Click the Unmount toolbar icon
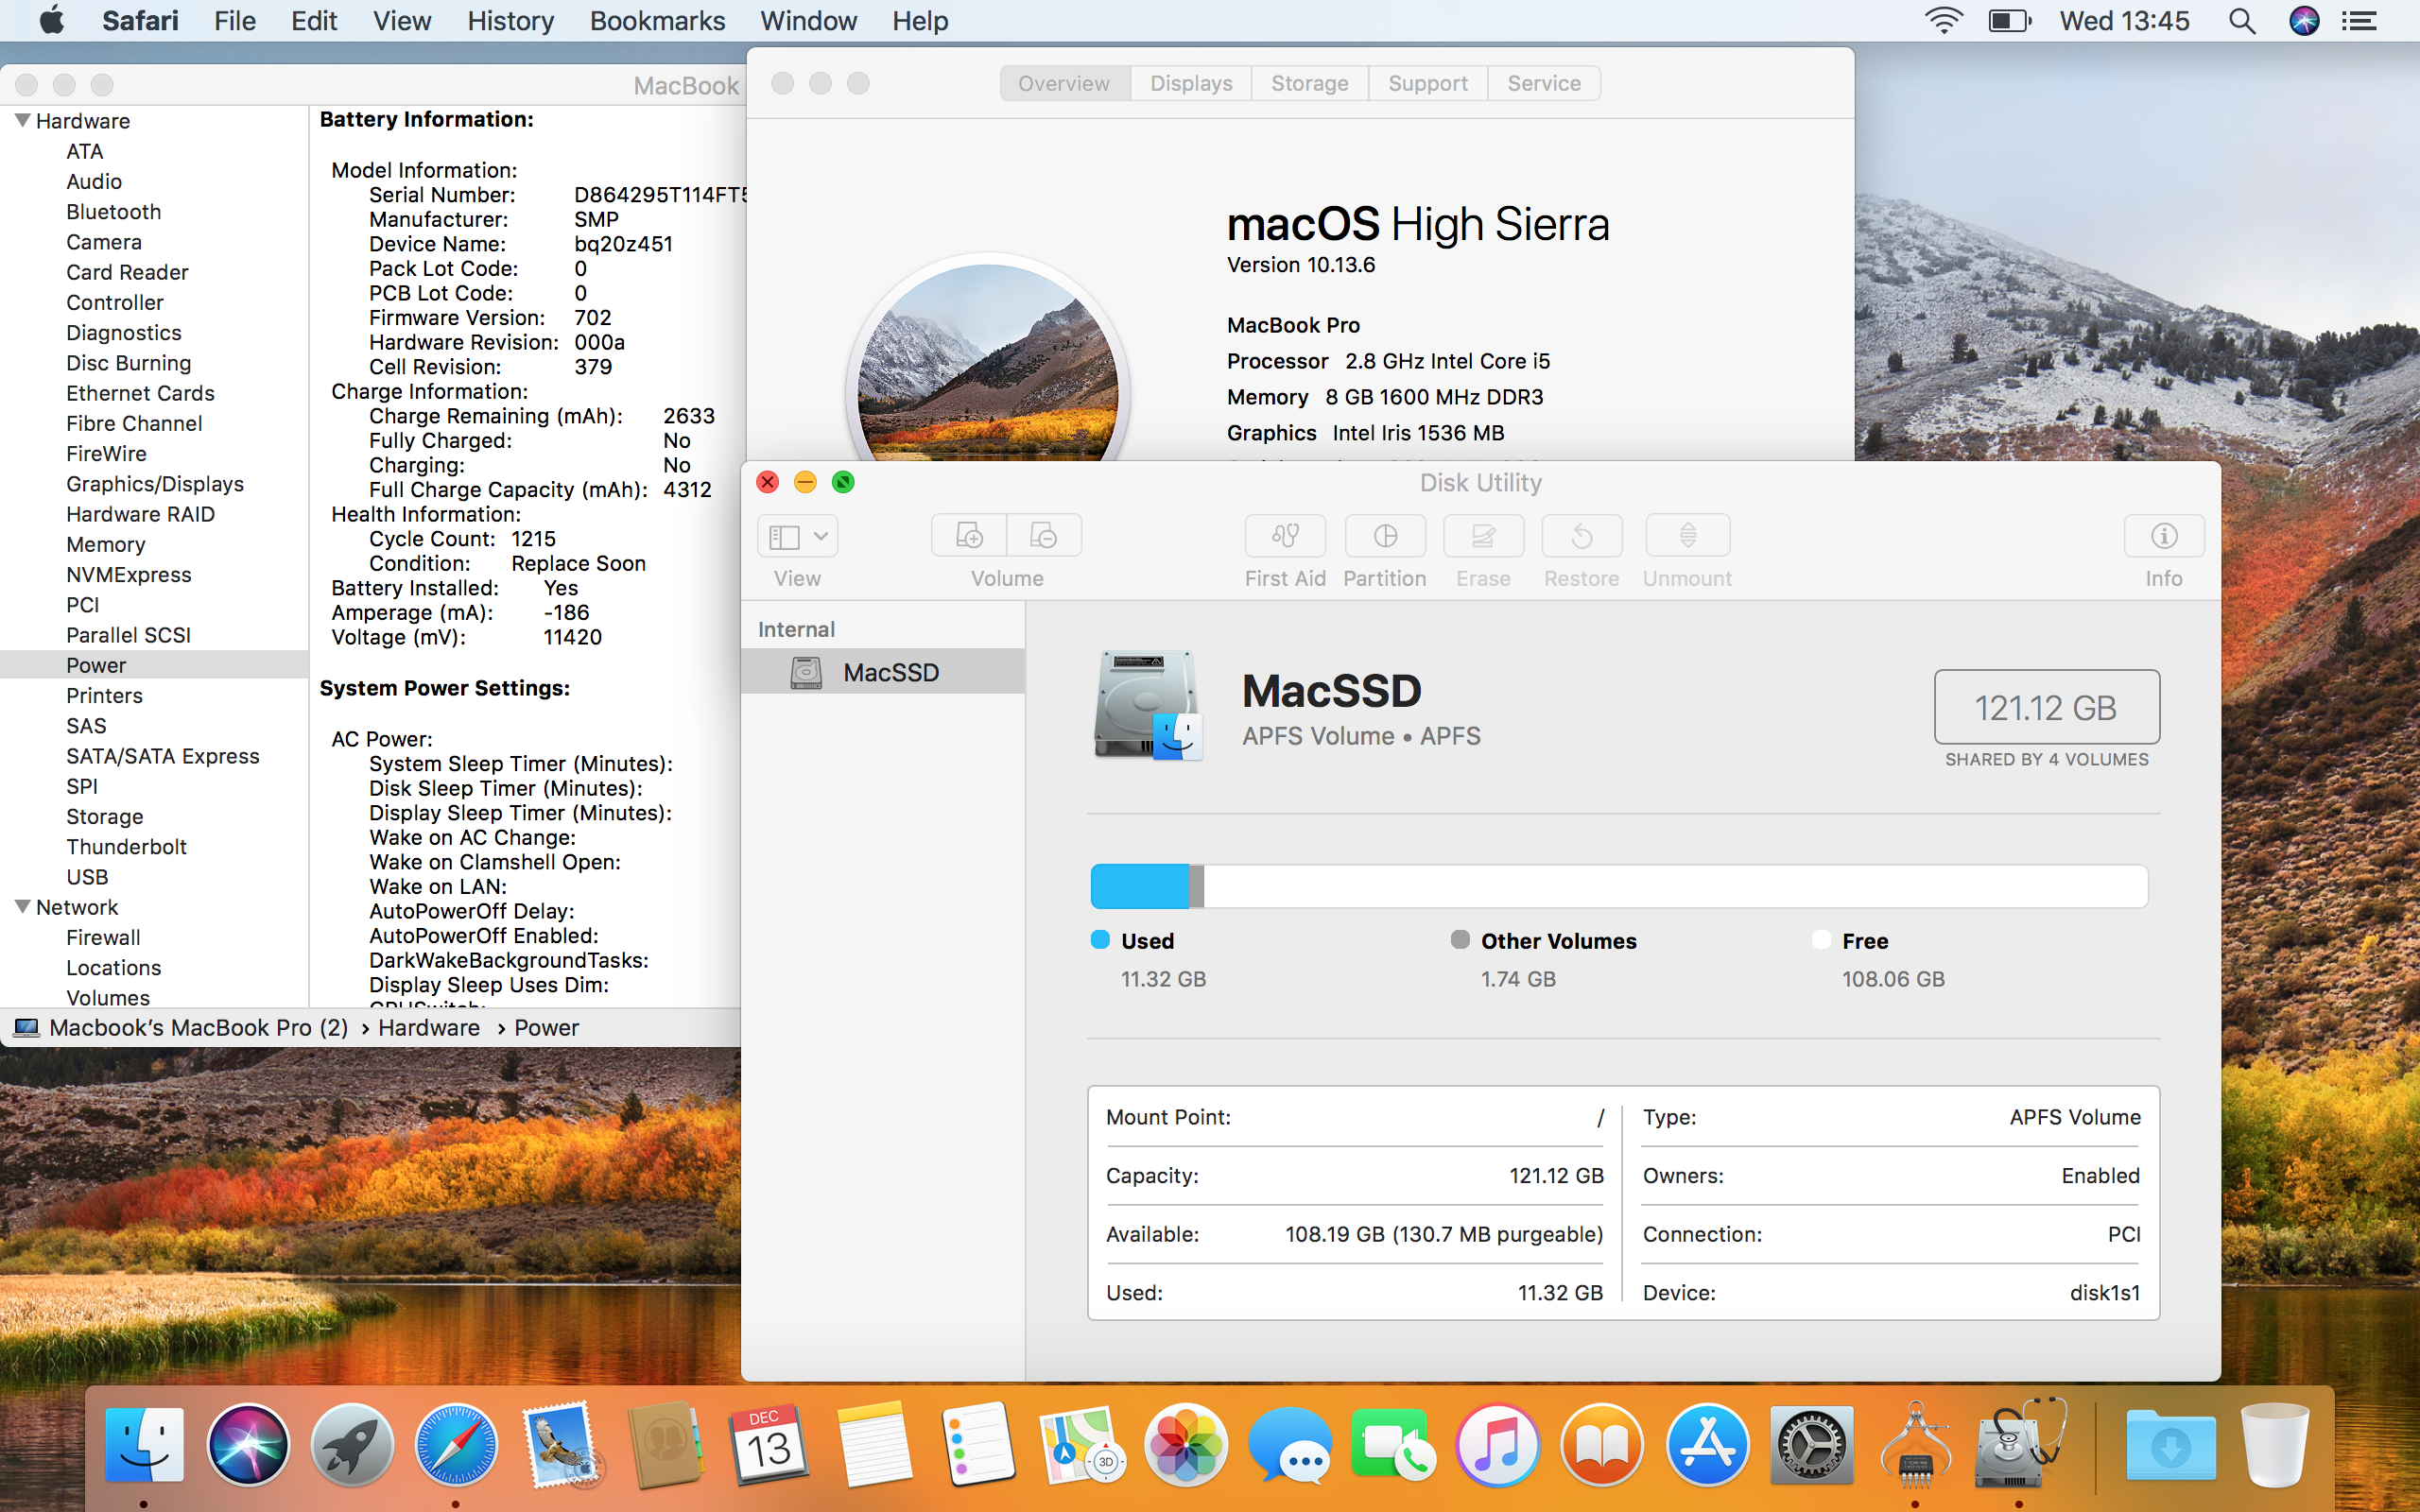This screenshot has height=1512, width=2420. [x=1687, y=536]
